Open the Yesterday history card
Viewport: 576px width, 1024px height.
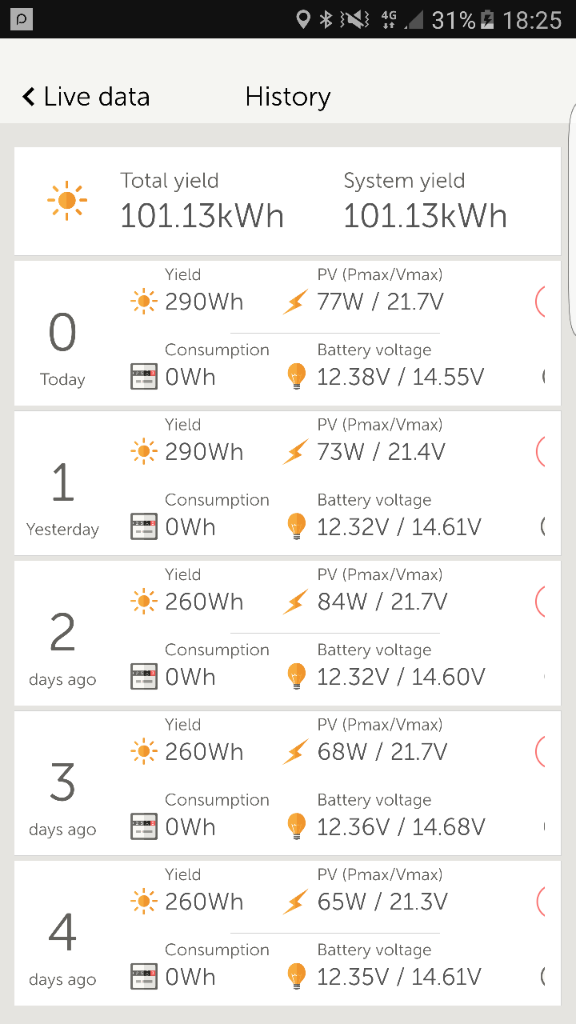[287, 483]
